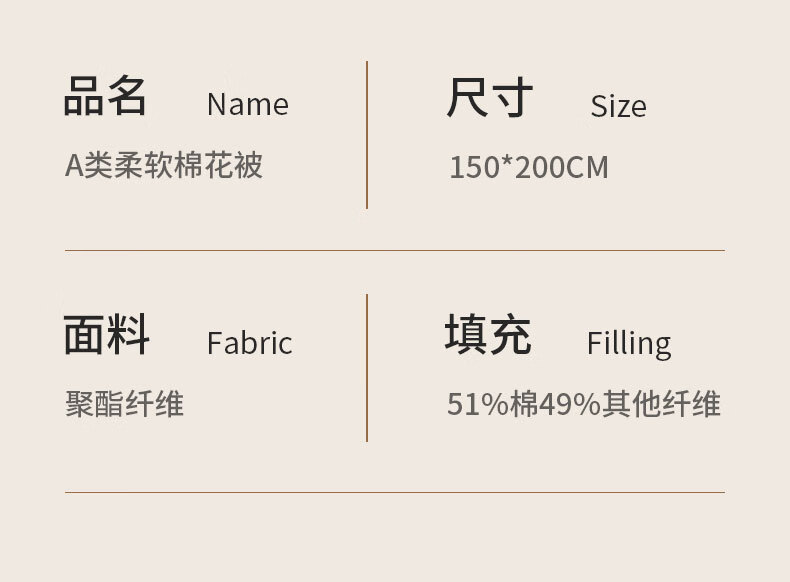This screenshot has height=582, width=790.
Task: Click the 聚酯纤维 fabric value
Action: [124, 404]
